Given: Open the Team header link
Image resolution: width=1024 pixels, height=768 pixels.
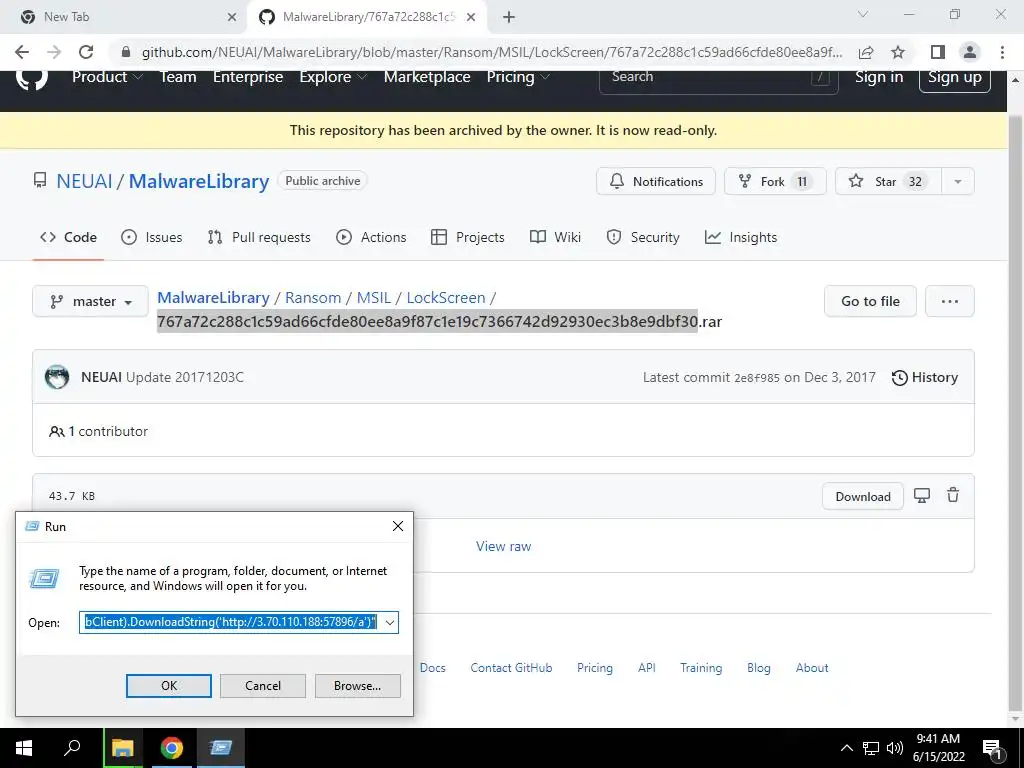Looking at the screenshot, I should pos(178,77).
